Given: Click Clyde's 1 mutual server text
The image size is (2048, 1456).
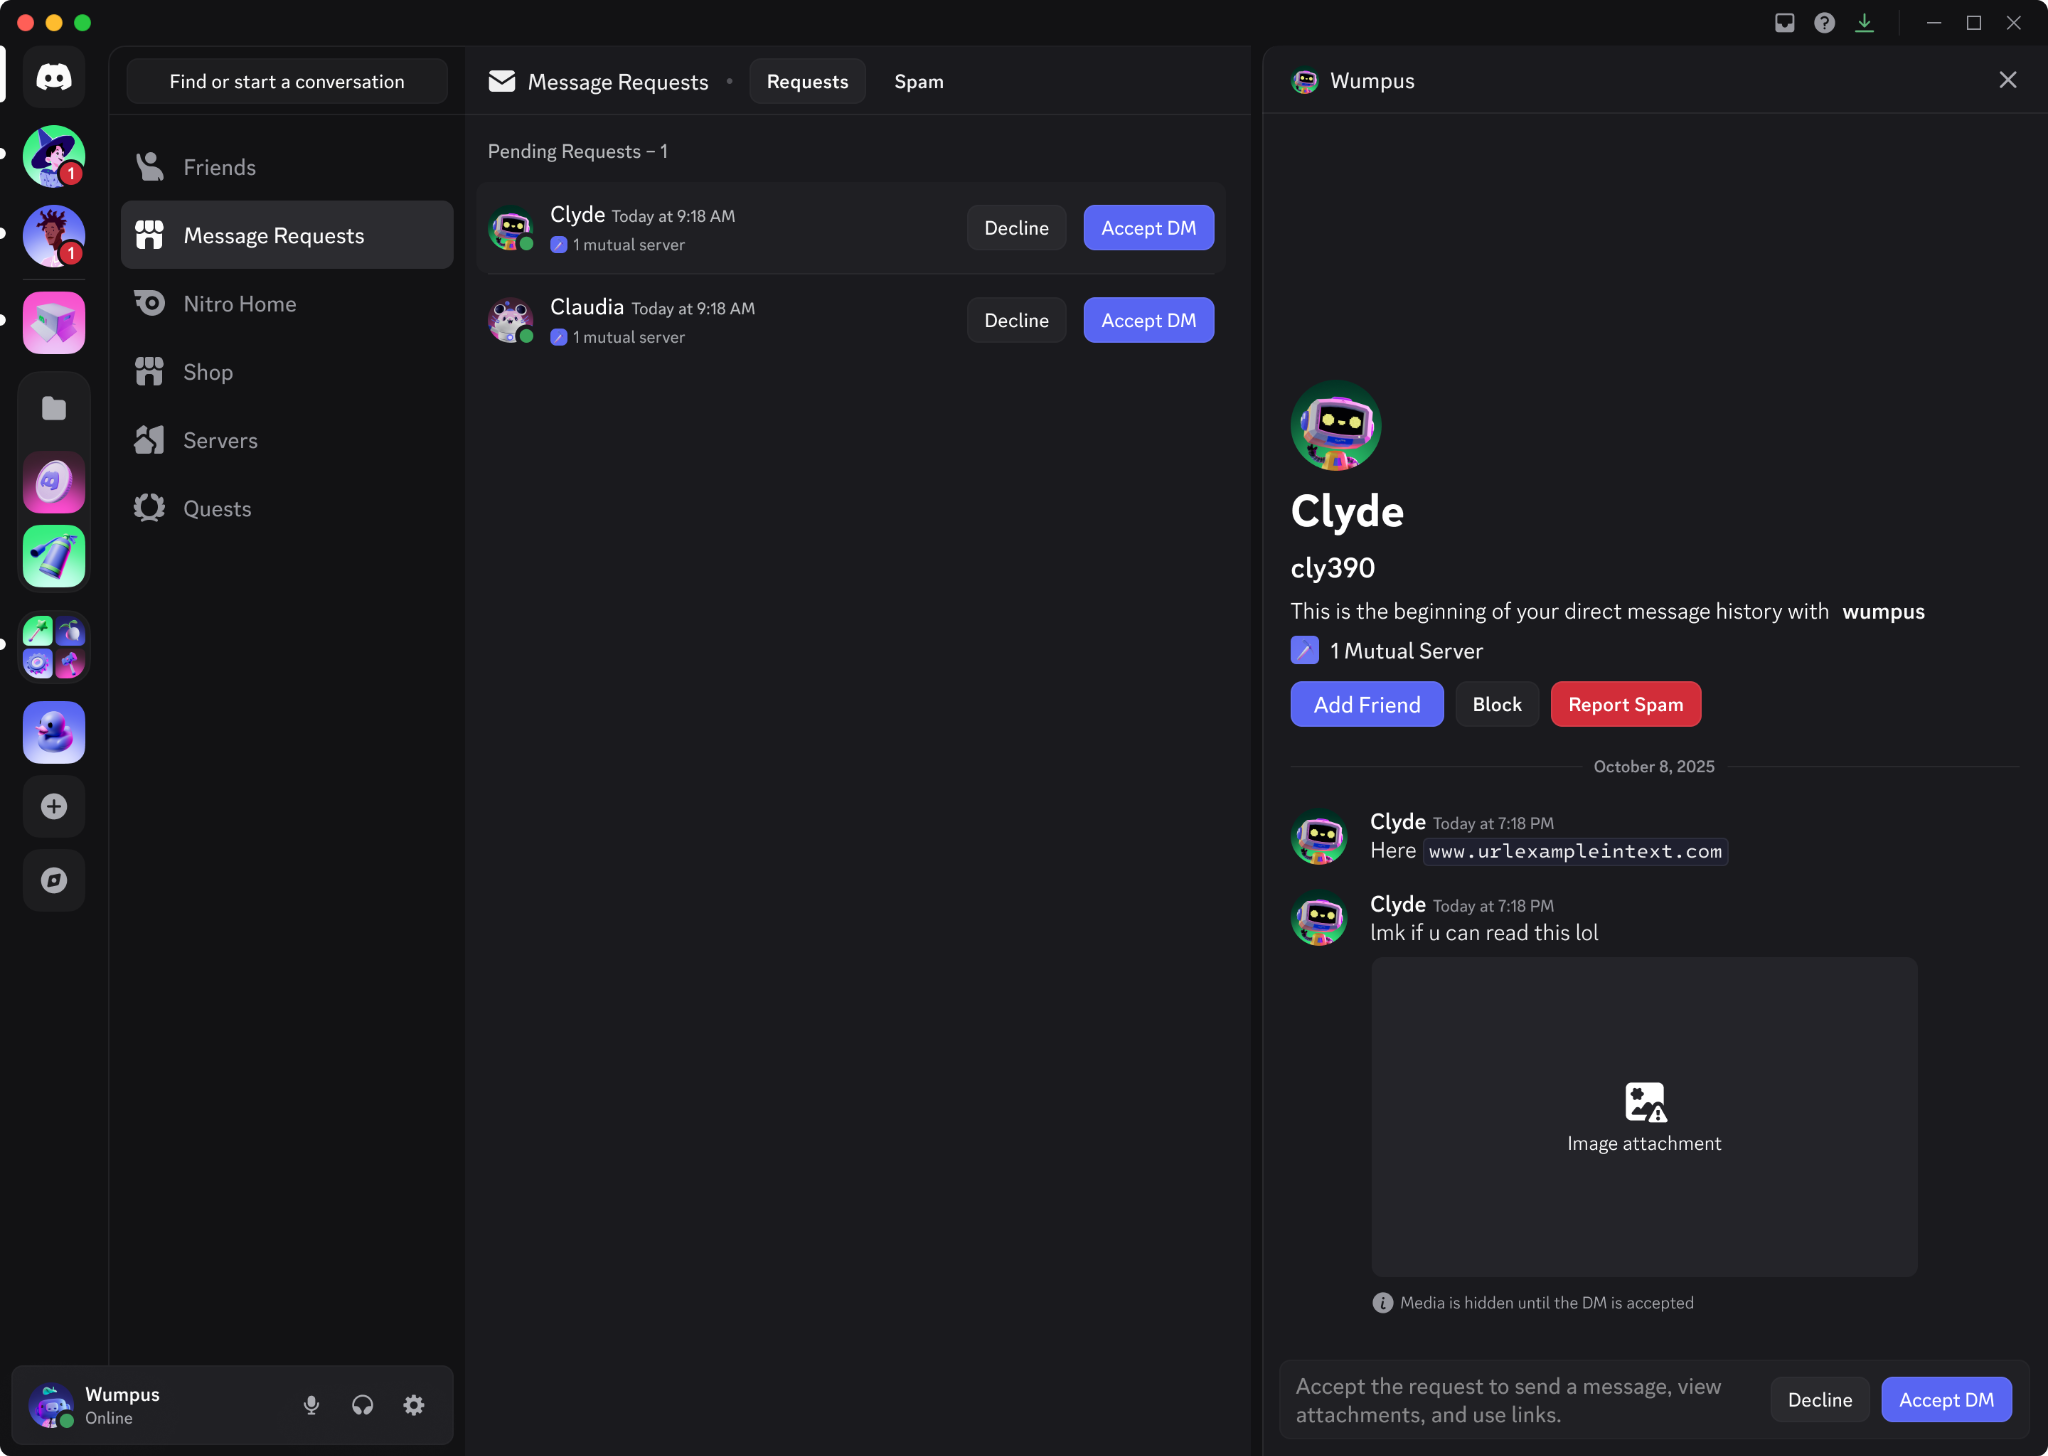Looking at the screenshot, I should pos(629,245).
